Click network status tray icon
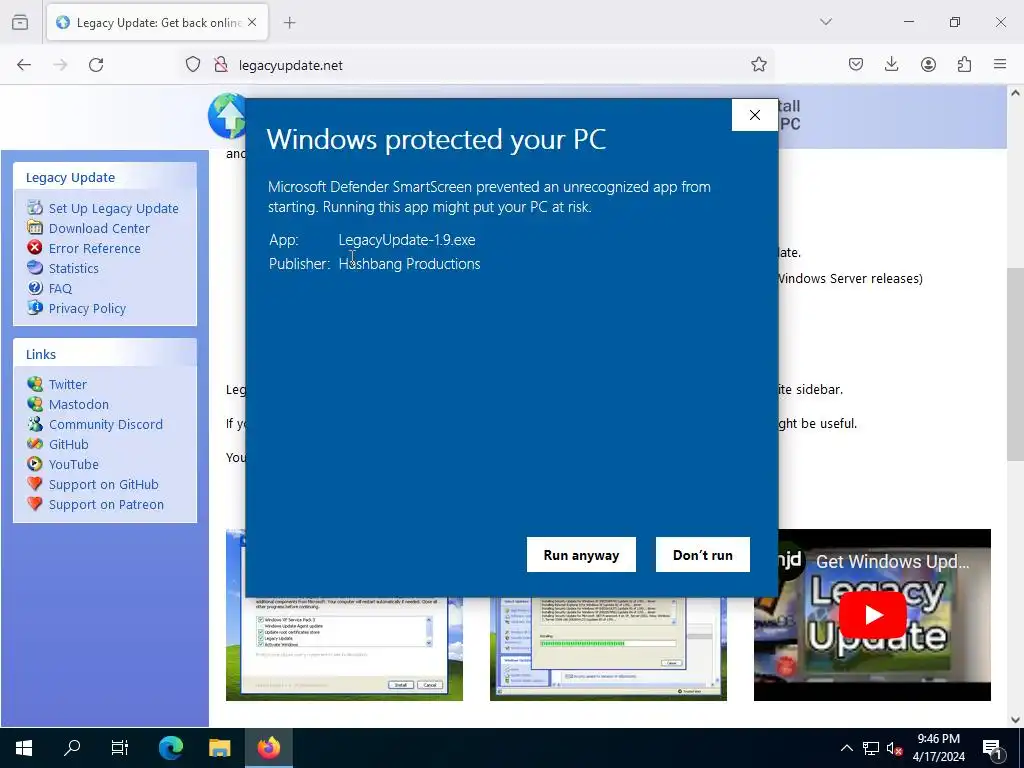This screenshot has width=1024, height=768. (x=871, y=748)
